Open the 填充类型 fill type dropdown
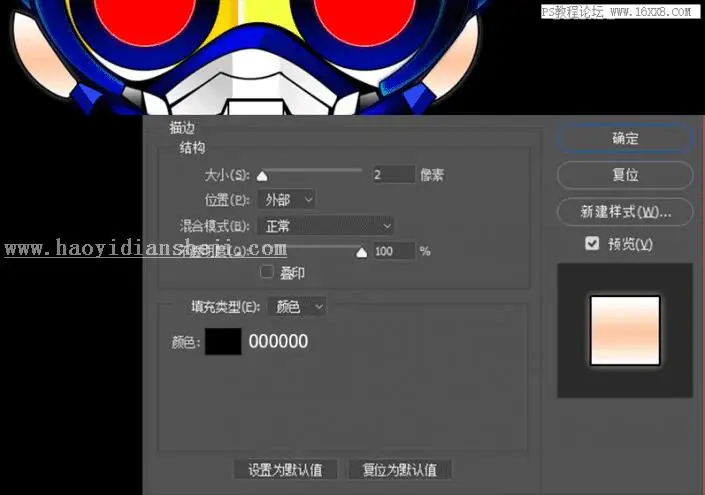Screen dimensions: 705x495 click(x=297, y=307)
